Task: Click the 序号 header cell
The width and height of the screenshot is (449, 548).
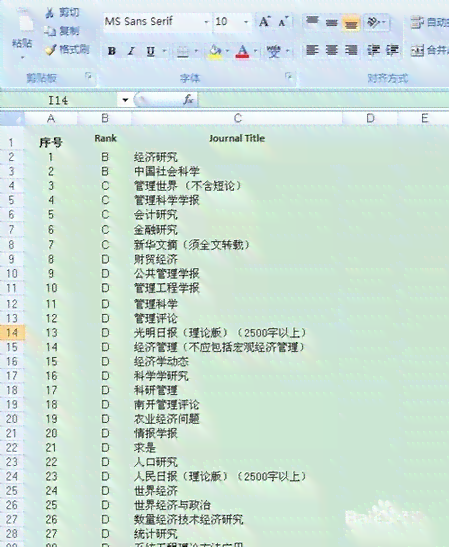Action: pos(51,142)
